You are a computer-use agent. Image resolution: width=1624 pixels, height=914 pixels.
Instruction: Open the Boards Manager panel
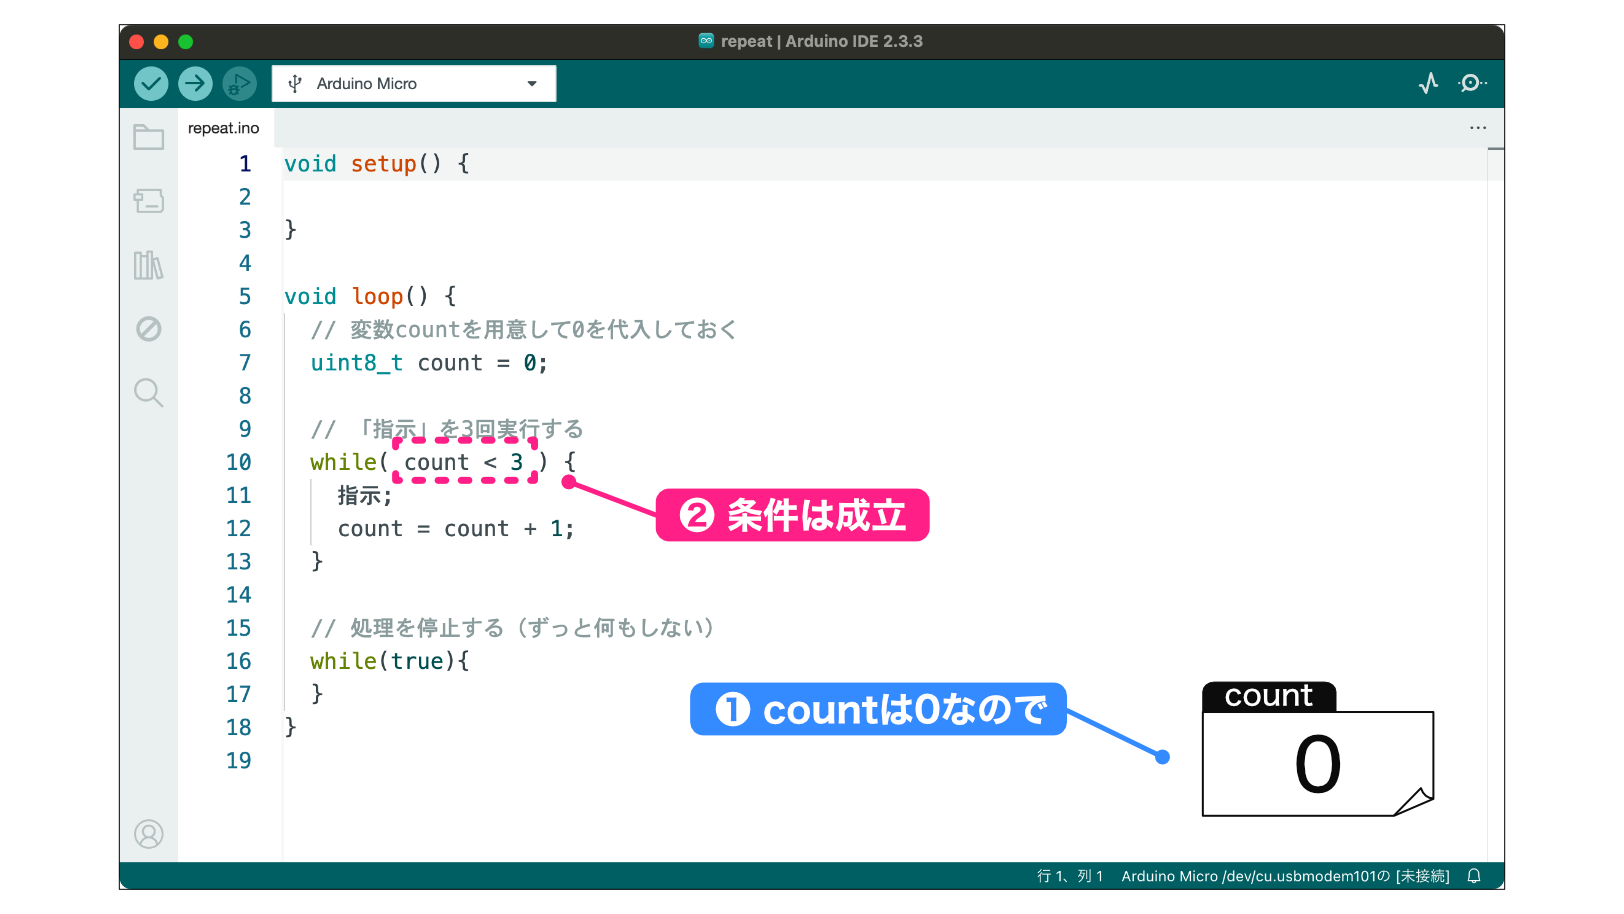tap(149, 201)
